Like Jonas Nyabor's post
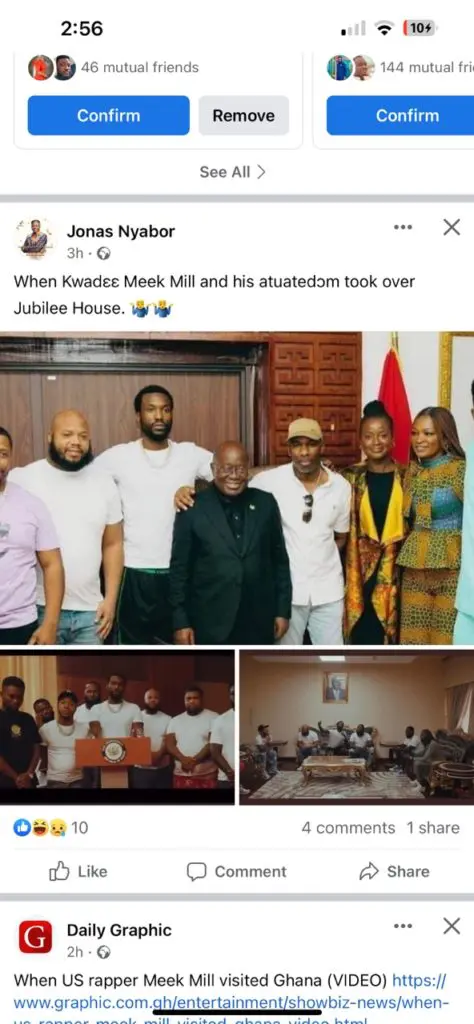This screenshot has width=474, height=1024. coord(78,871)
